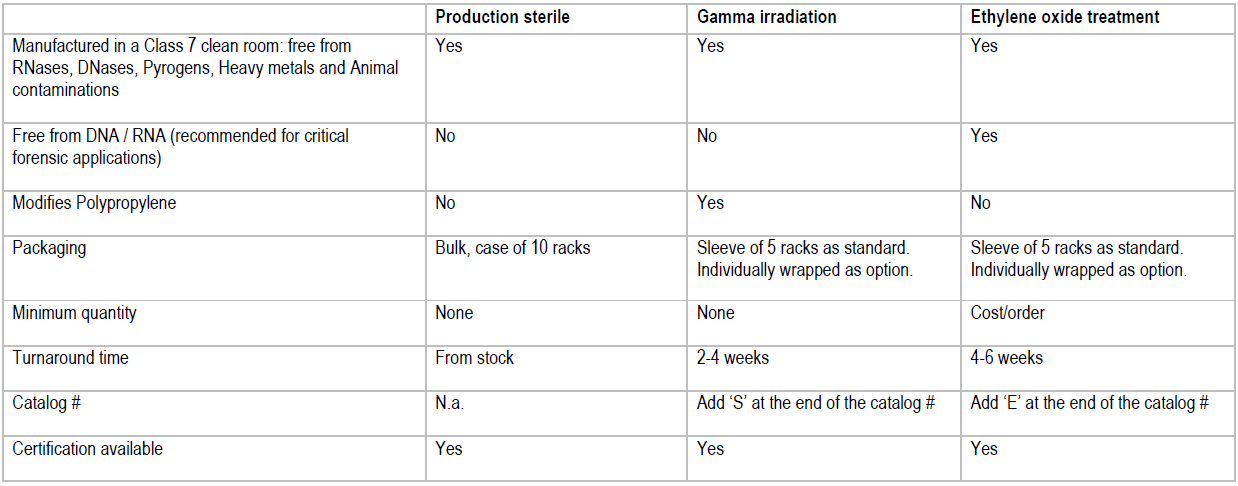The image size is (1238, 486).
Task: Click the 'Gamma irradiation' column header
Action: (767, 18)
